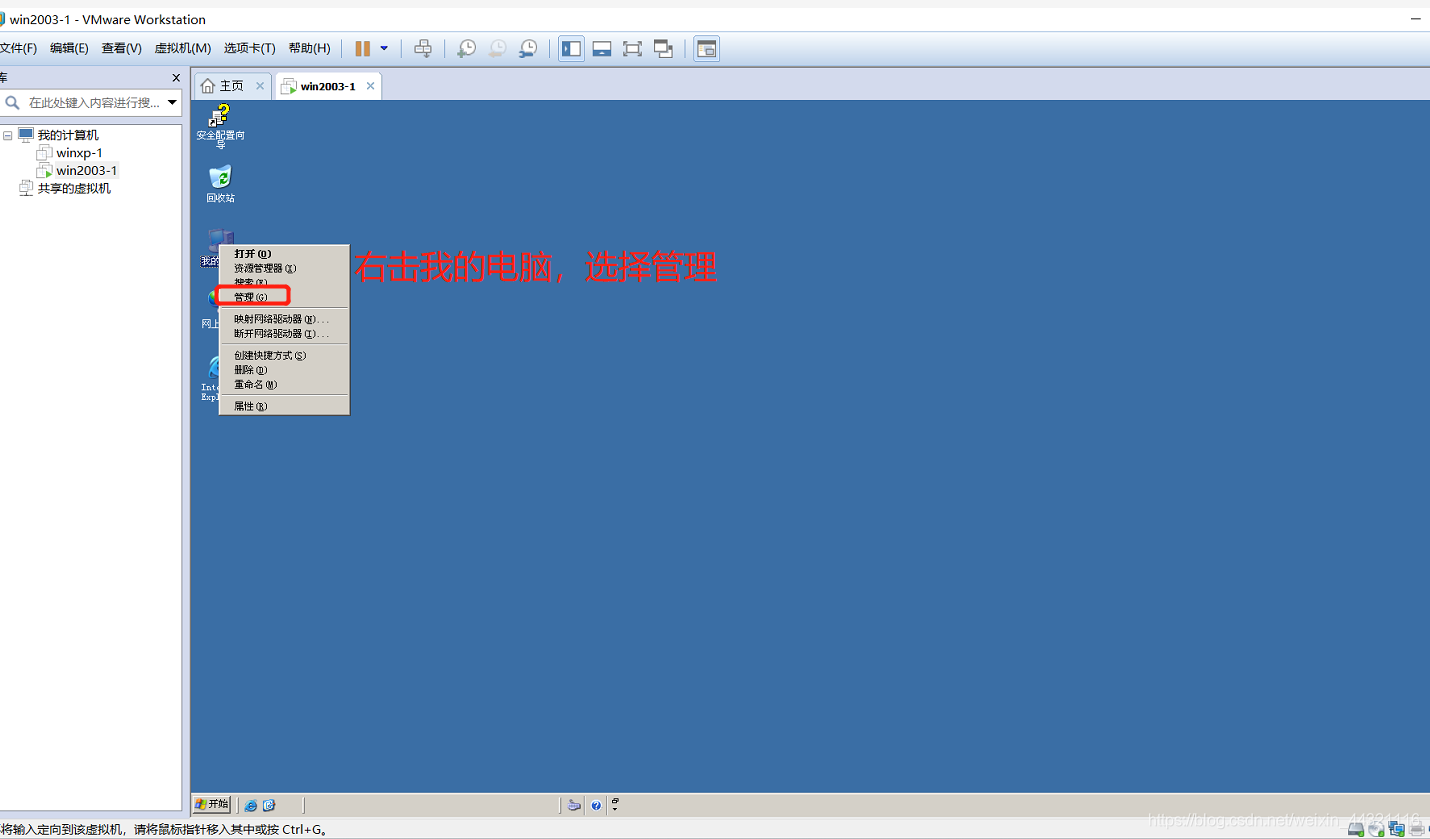
Task: Open the snapshot manager icon
Action: 528,48
